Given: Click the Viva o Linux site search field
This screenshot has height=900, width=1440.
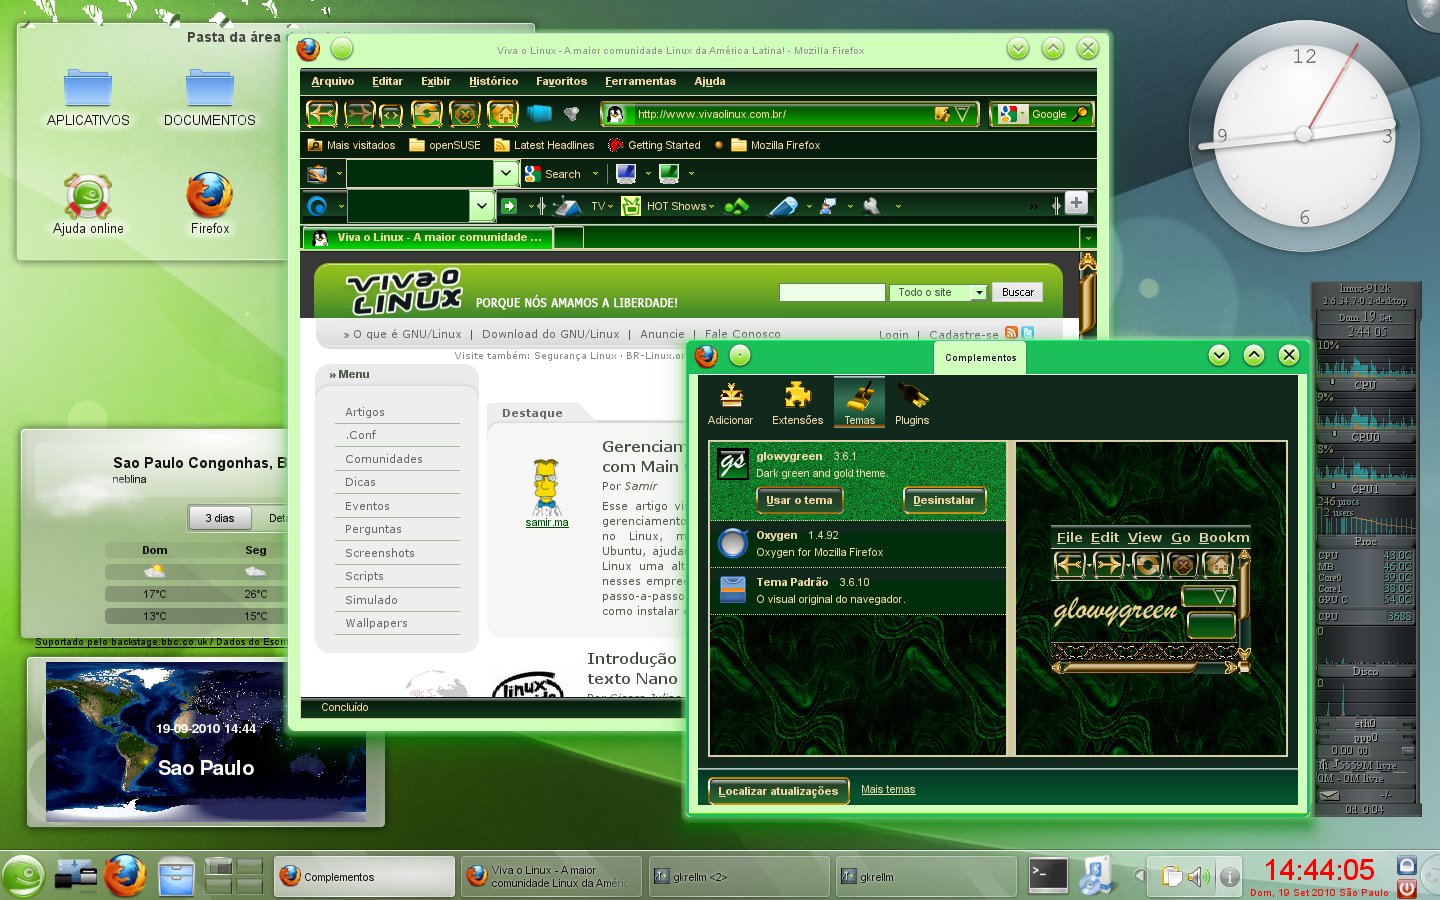Looking at the screenshot, I should click(832, 292).
